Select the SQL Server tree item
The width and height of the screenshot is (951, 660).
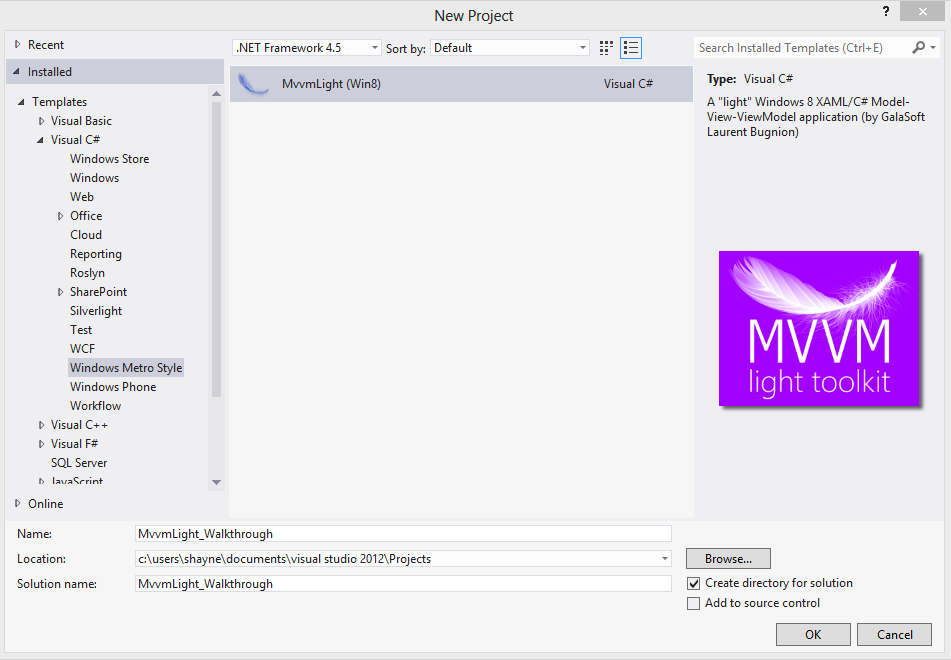point(79,463)
